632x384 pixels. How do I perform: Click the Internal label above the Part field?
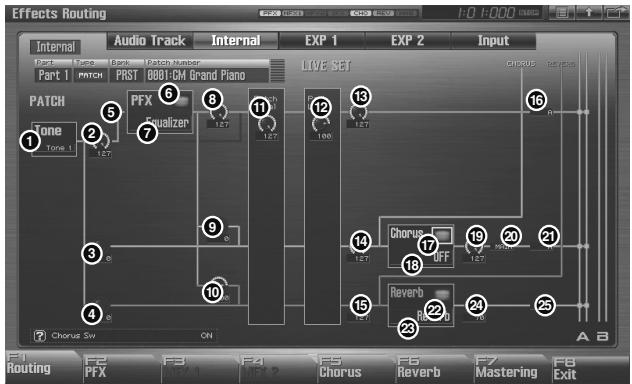(55, 47)
